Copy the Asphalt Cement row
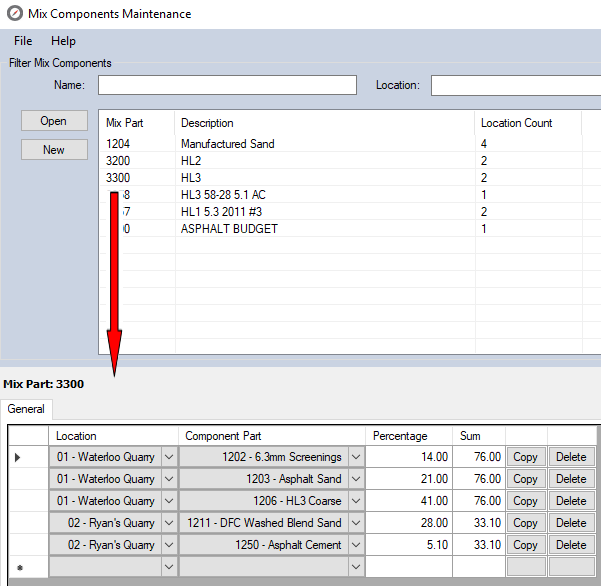 click(526, 545)
